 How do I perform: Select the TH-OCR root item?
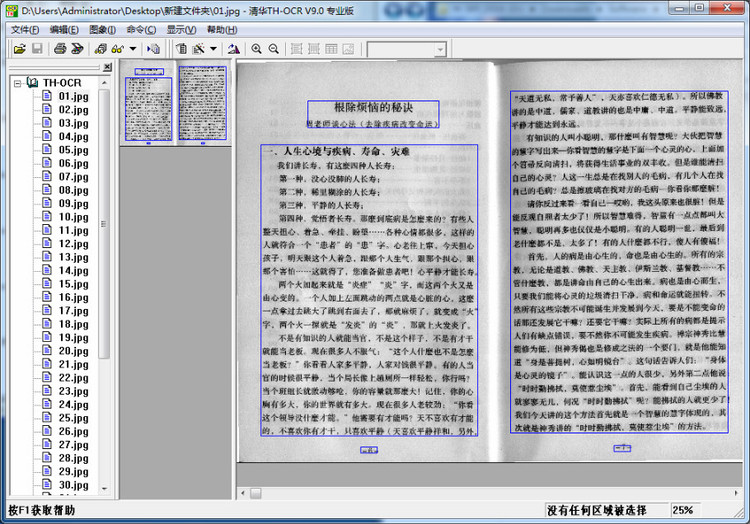(62, 83)
